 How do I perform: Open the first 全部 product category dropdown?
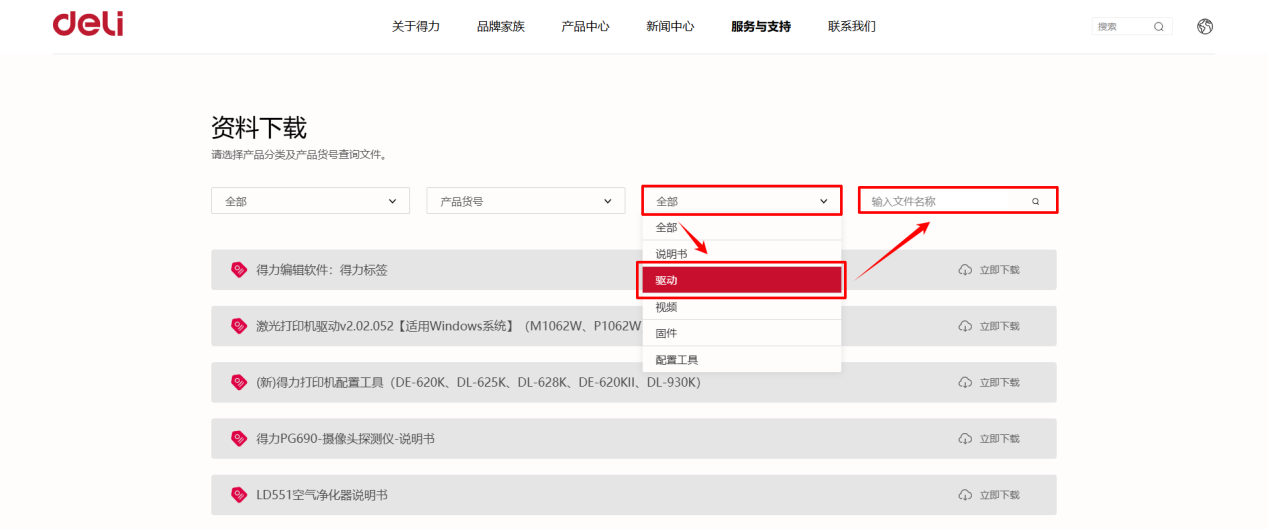[x=310, y=201]
